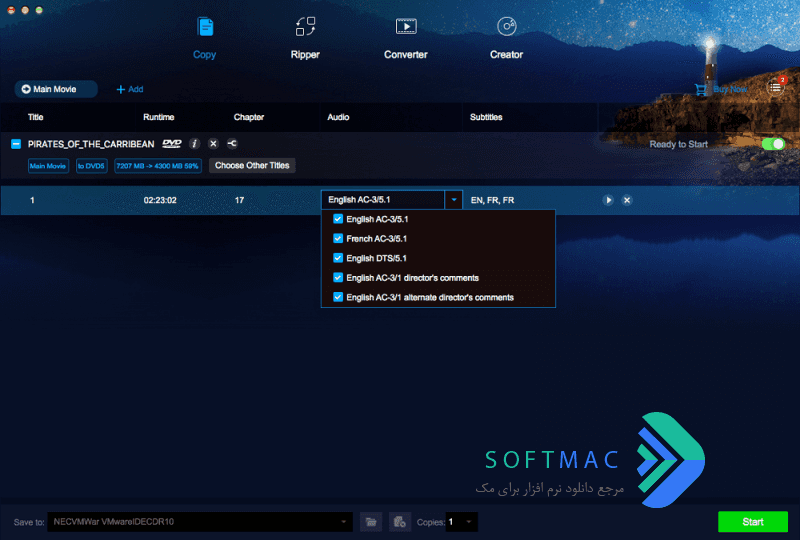This screenshot has height=540, width=800.
Task: Open the task queue list icon
Action: tap(776, 87)
